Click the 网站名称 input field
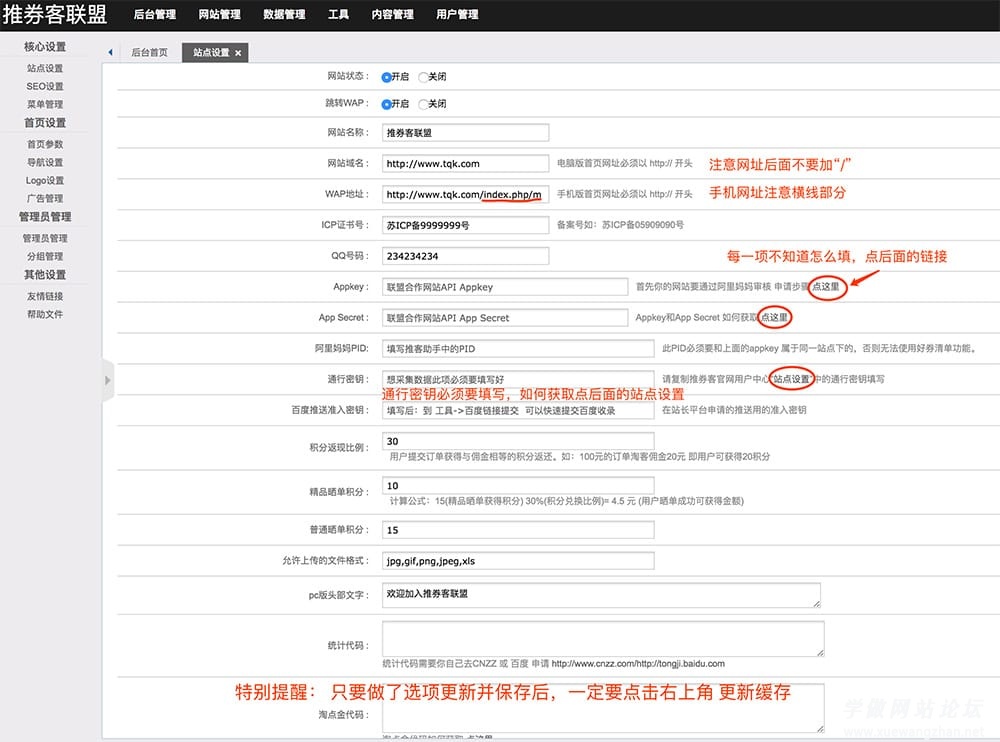 pos(465,132)
